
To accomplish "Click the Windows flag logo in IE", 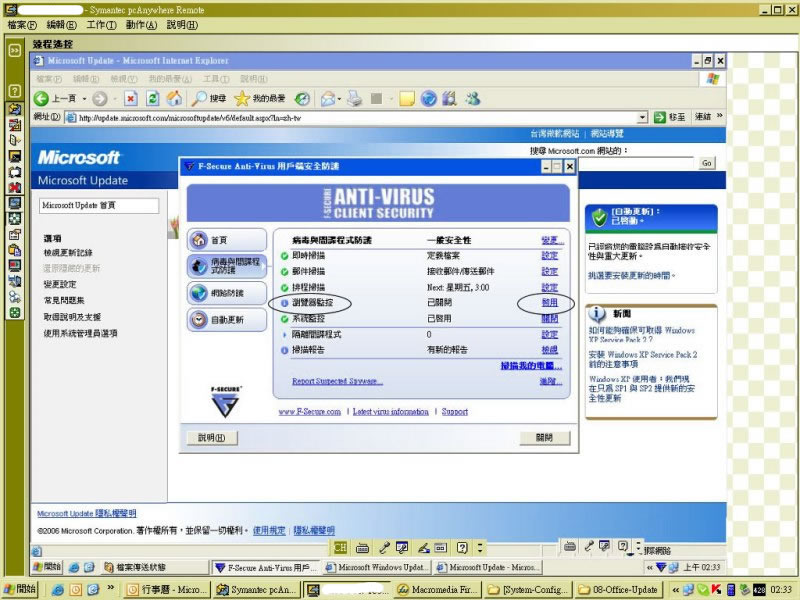I will (x=713, y=79).
